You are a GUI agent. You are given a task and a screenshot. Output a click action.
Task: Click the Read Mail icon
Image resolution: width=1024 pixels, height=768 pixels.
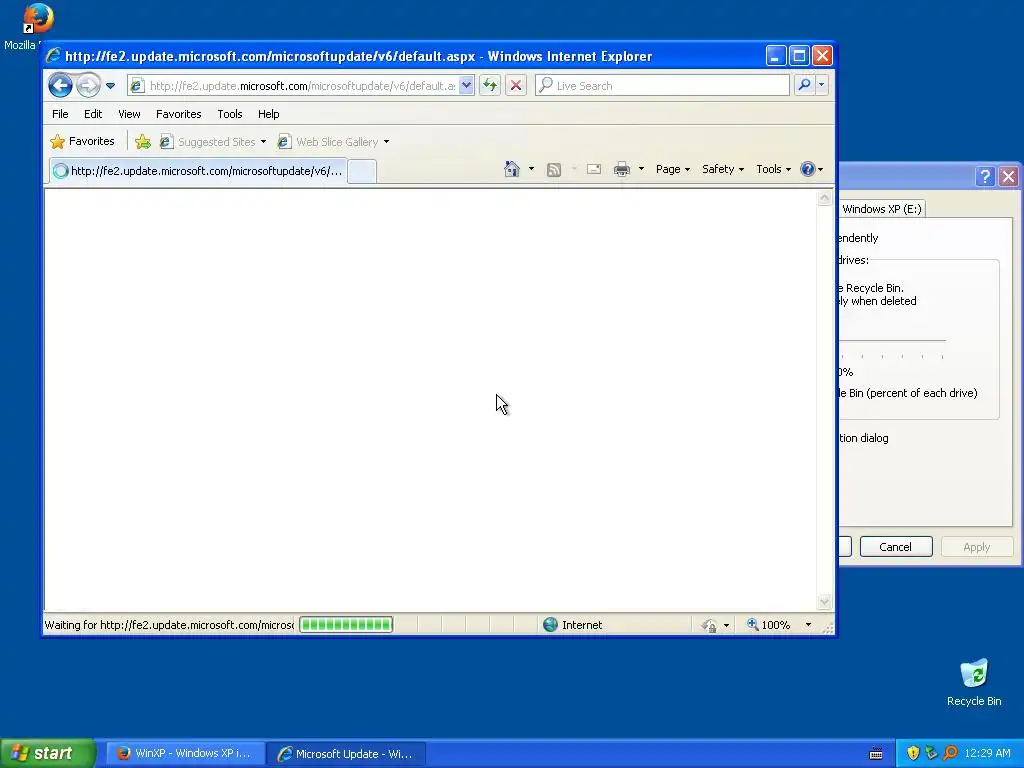[x=594, y=170]
